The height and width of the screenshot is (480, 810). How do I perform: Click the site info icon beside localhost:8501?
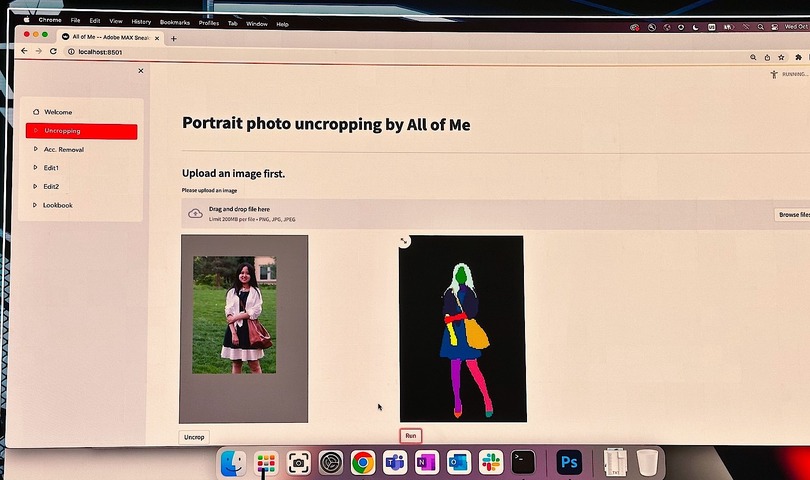click(x=71, y=52)
